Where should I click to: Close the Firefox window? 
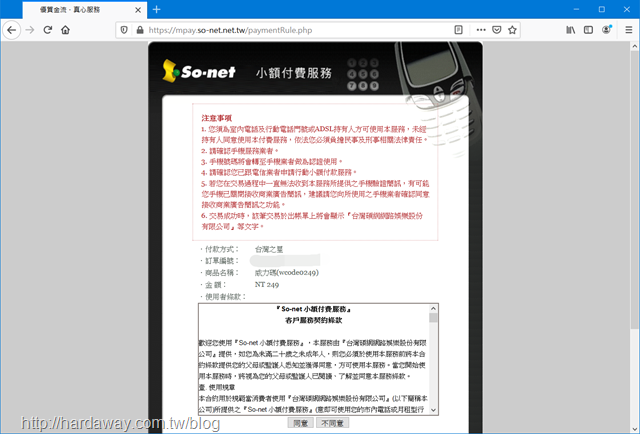627,9
